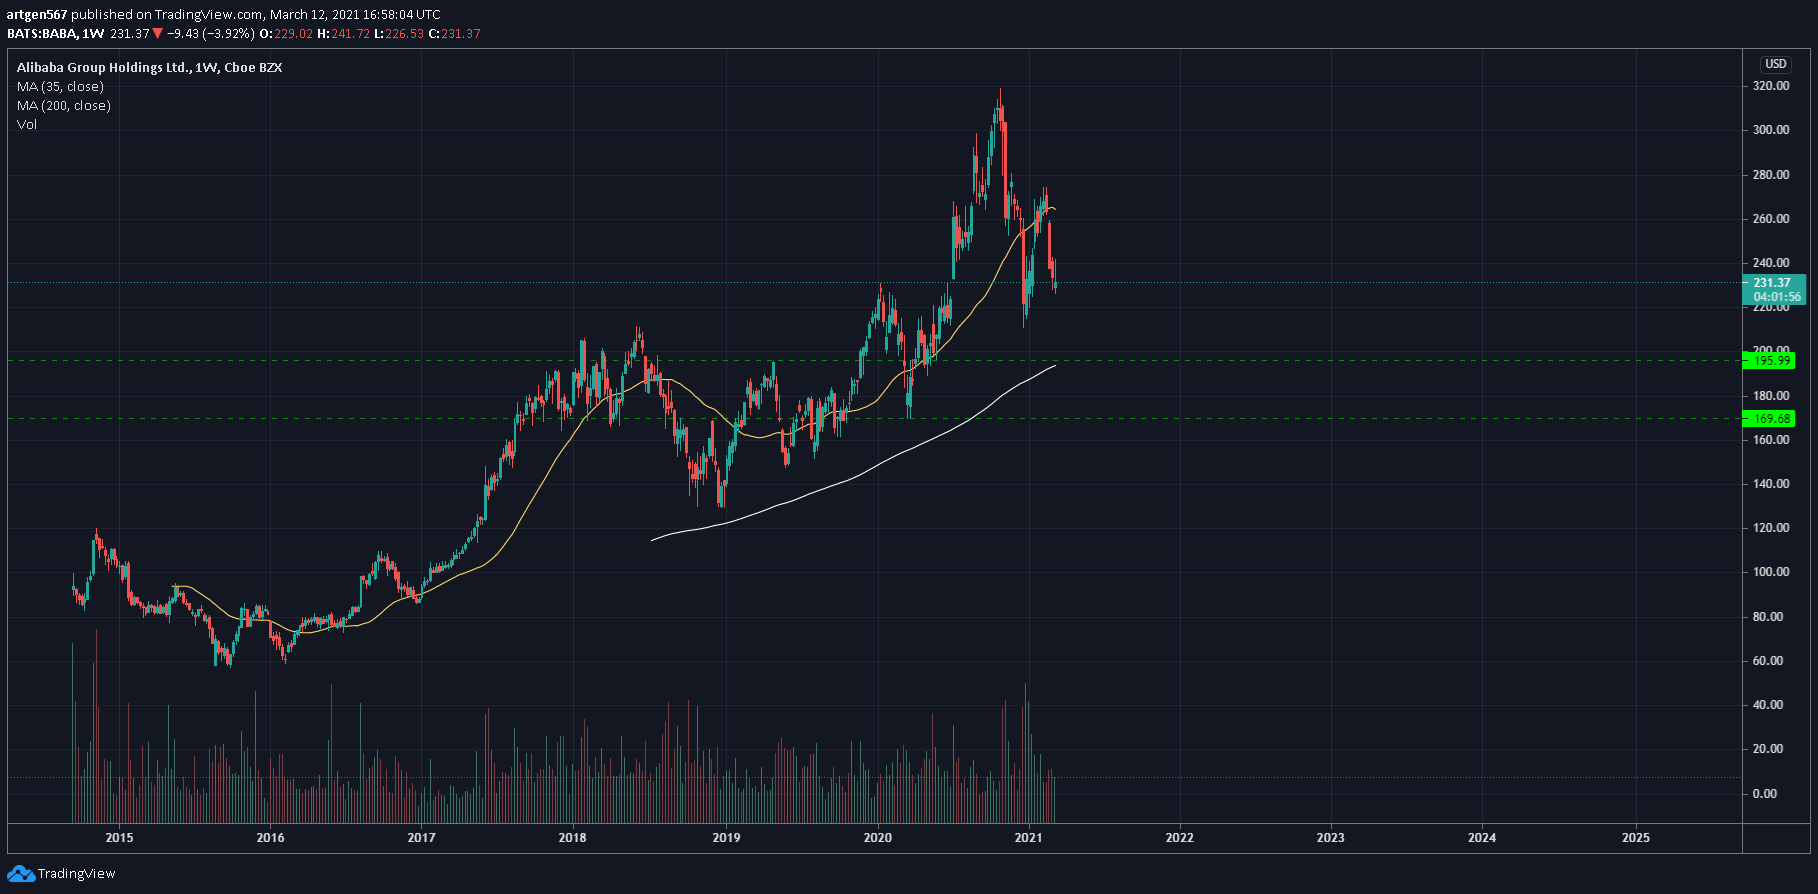Open the TradingView wordmark link

point(76,874)
